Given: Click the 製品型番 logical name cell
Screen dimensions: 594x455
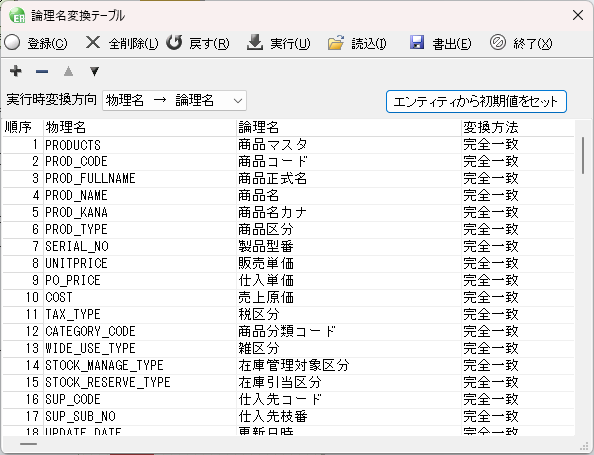Looking at the screenshot, I should tap(349, 247).
